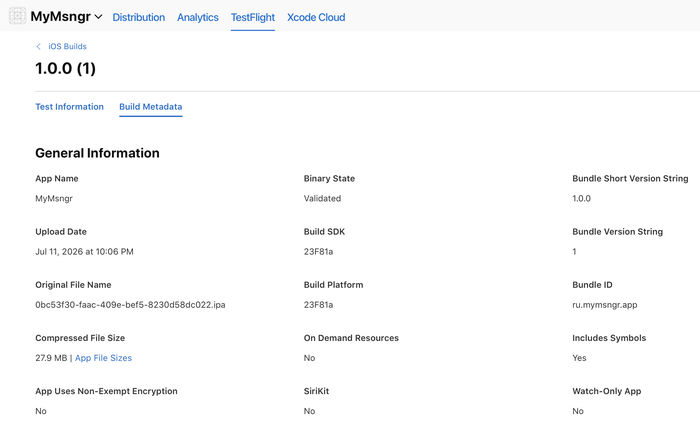The width and height of the screenshot is (700, 432).
Task: Click the General Information heading
Action: [97, 153]
